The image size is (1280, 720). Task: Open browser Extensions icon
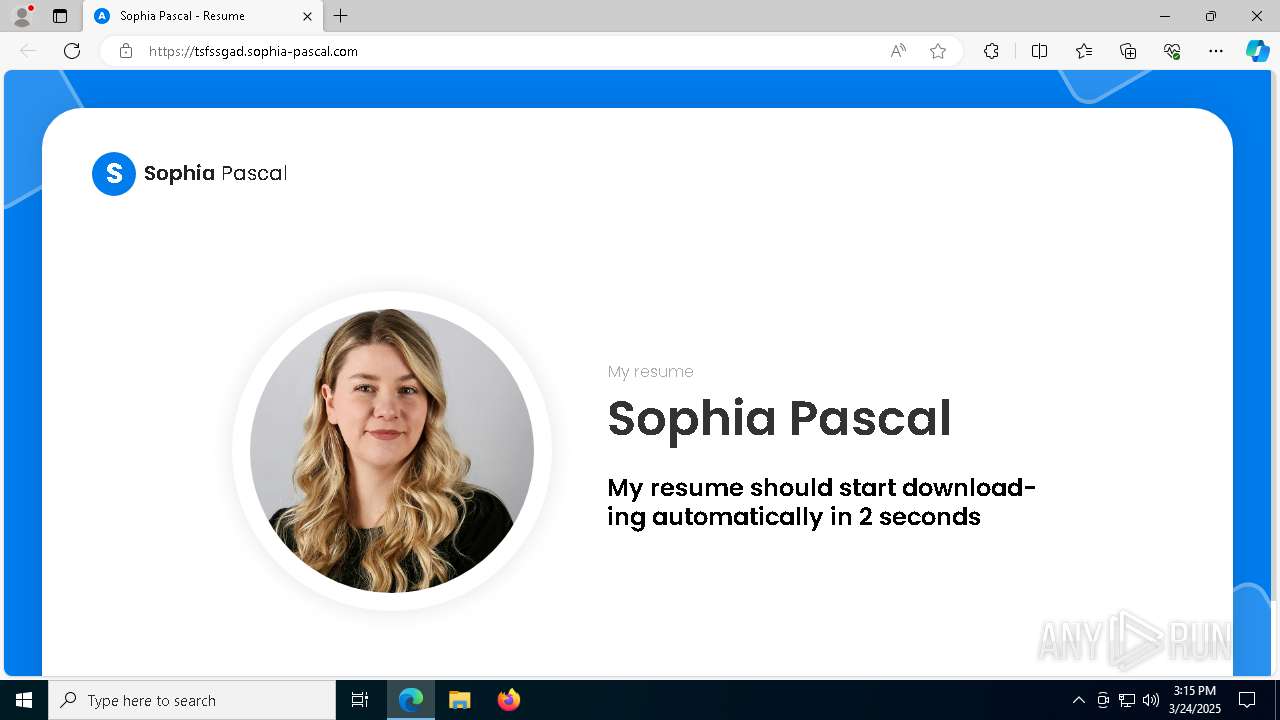pos(991,51)
